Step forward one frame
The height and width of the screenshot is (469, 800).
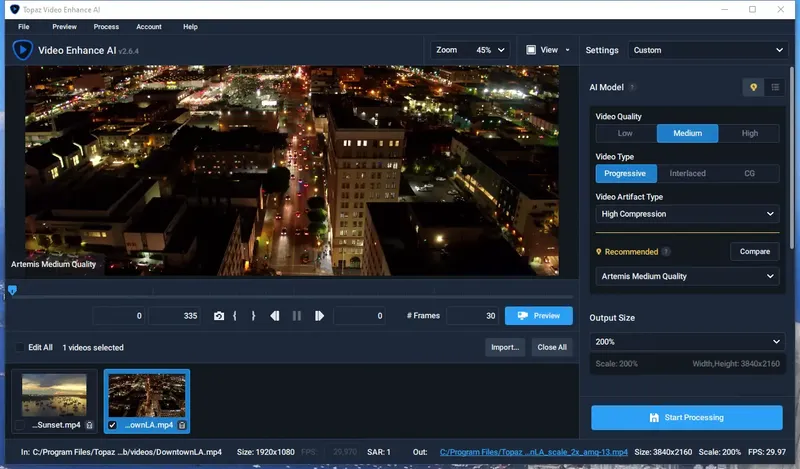point(319,316)
